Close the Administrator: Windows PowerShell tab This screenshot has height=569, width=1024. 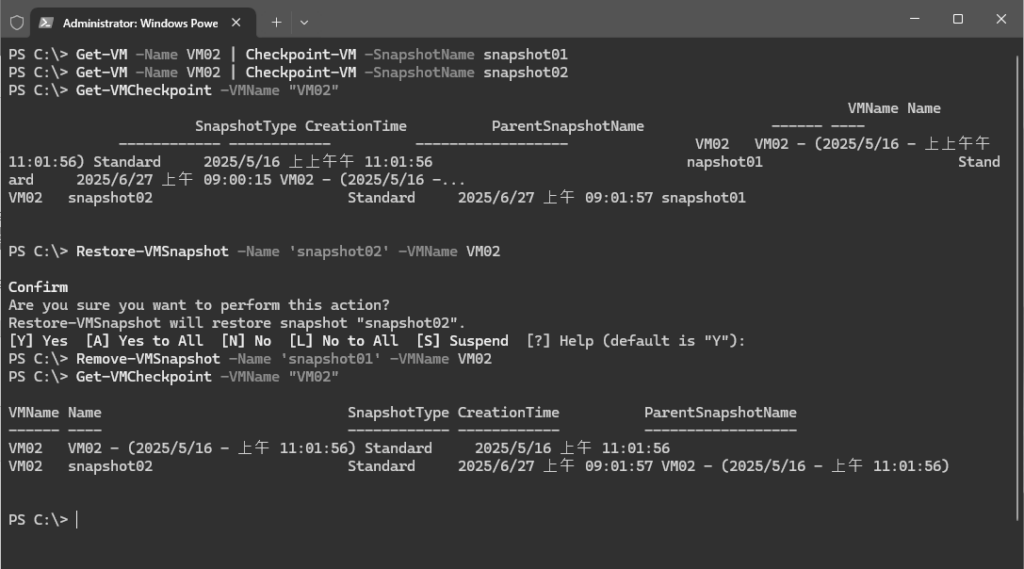[x=236, y=22]
